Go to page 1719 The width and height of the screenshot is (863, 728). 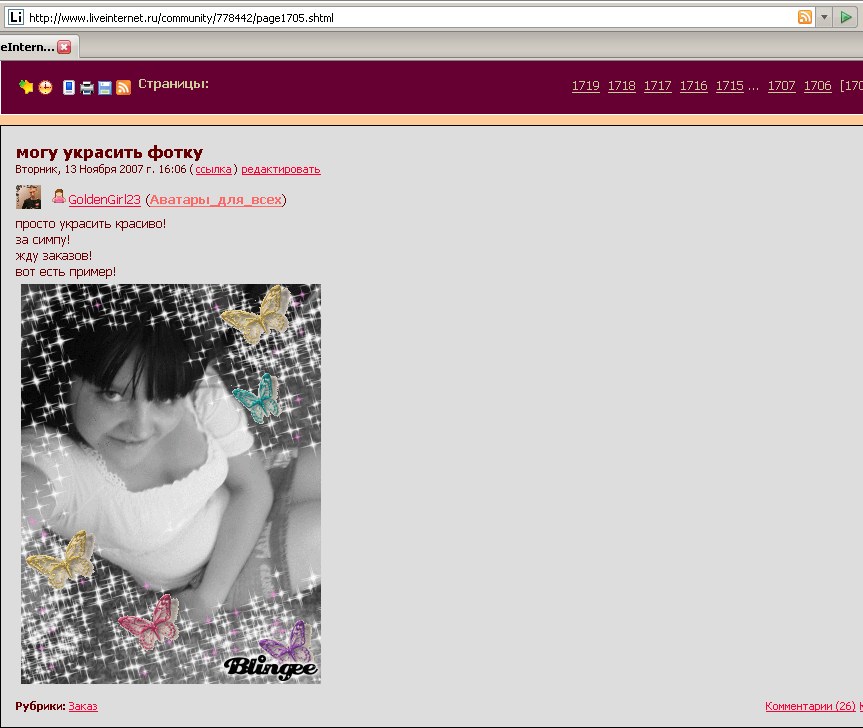point(585,86)
